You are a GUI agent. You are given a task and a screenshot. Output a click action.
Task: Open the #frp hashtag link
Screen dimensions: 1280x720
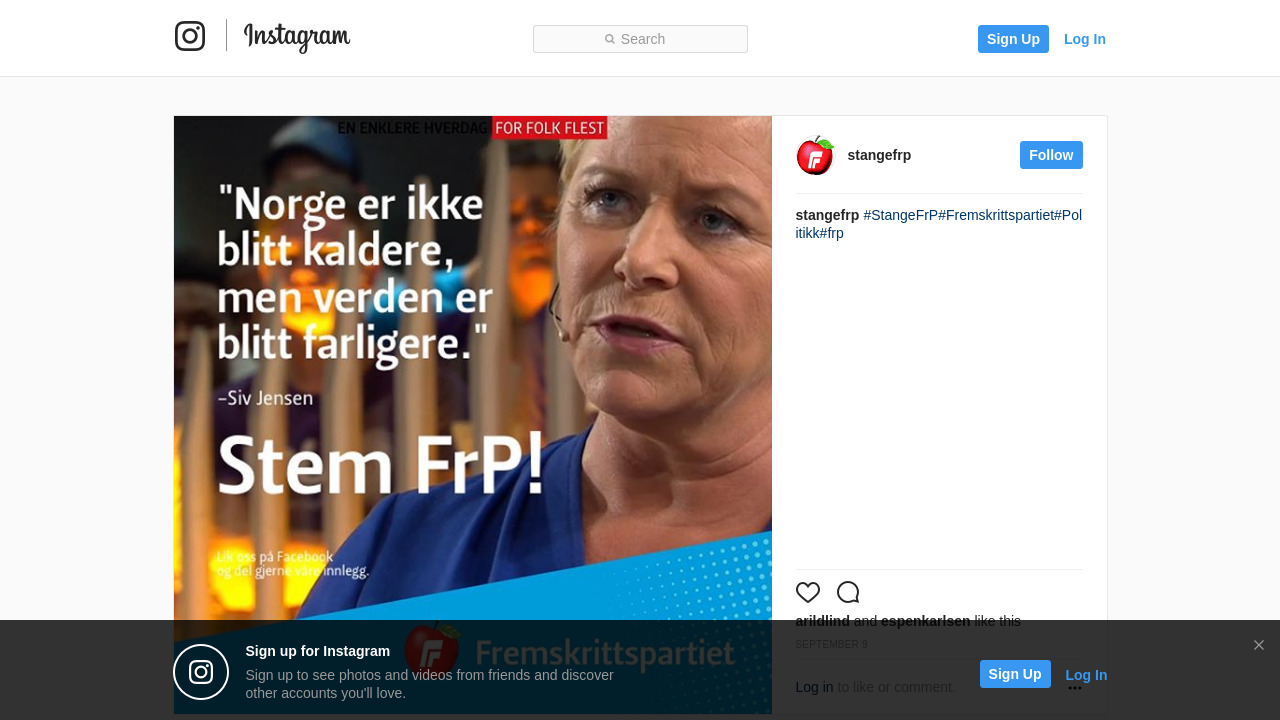(832, 233)
